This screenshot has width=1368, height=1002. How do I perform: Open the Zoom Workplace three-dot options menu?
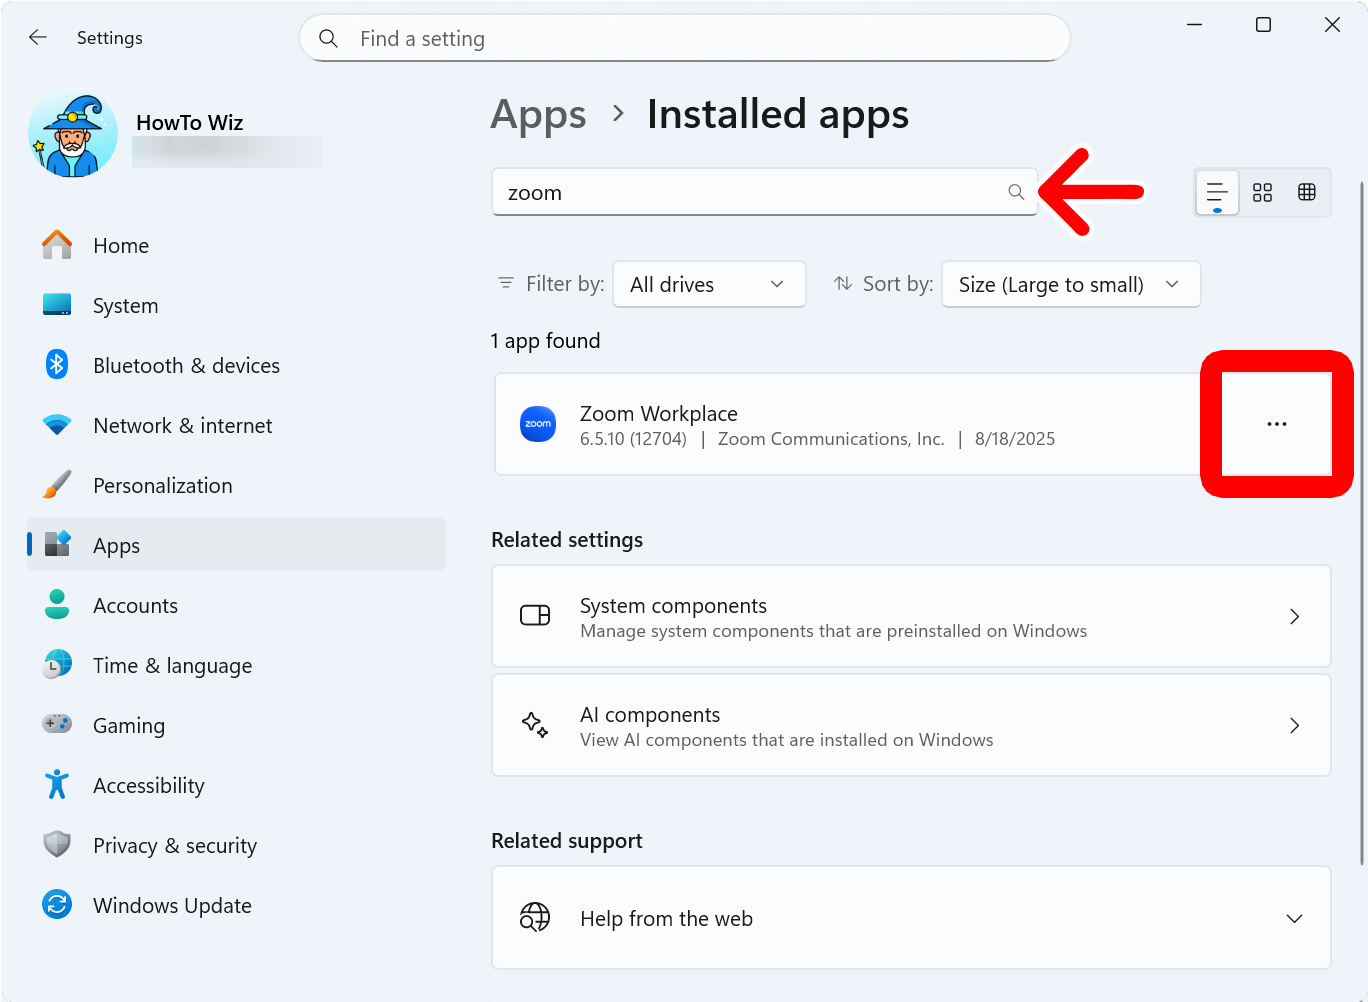[1276, 424]
